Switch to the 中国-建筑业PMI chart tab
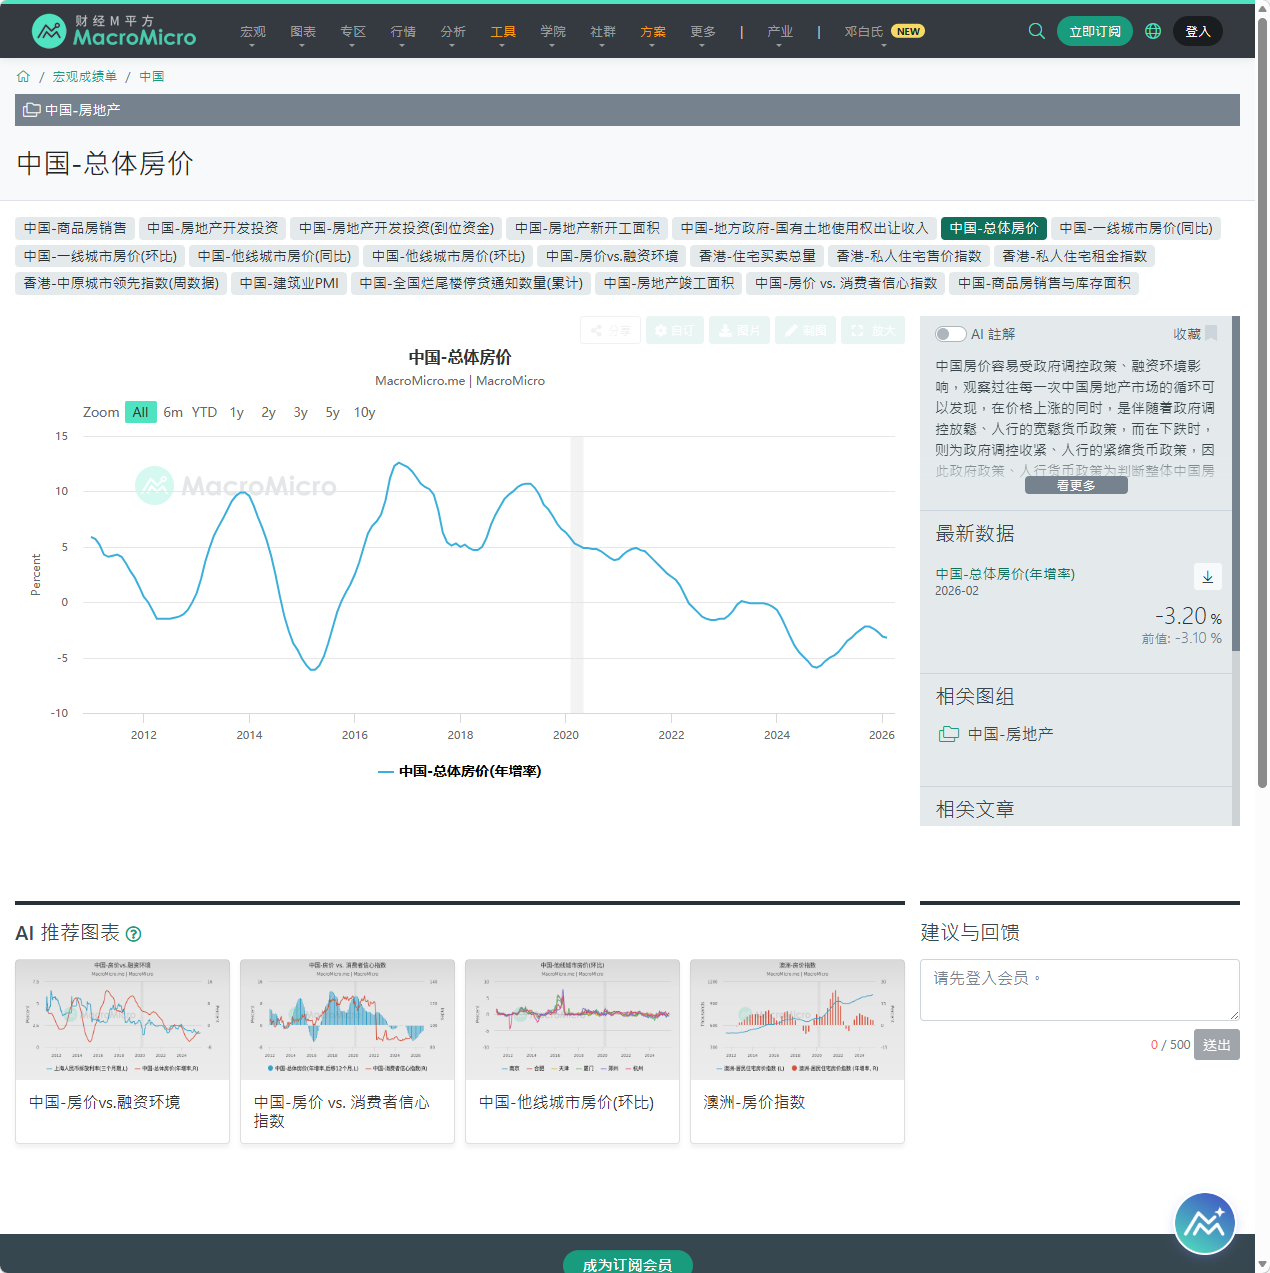This screenshot has height=1273, width=1270. point(289,283)
